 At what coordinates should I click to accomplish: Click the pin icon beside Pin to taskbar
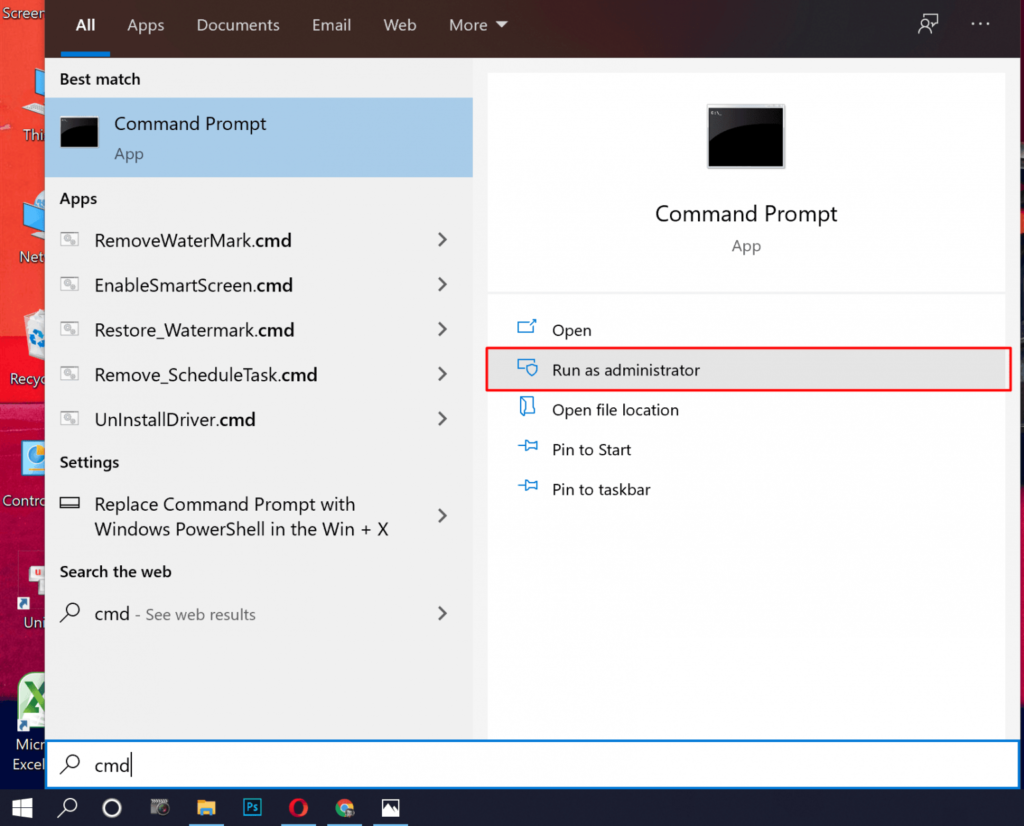click(528, 486)
